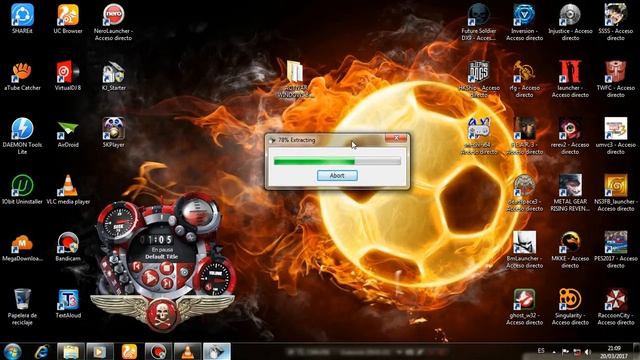Screen dimensions: 640x360
Task: Click the taskbar clock showing 21:09
Action: (614, 352)
